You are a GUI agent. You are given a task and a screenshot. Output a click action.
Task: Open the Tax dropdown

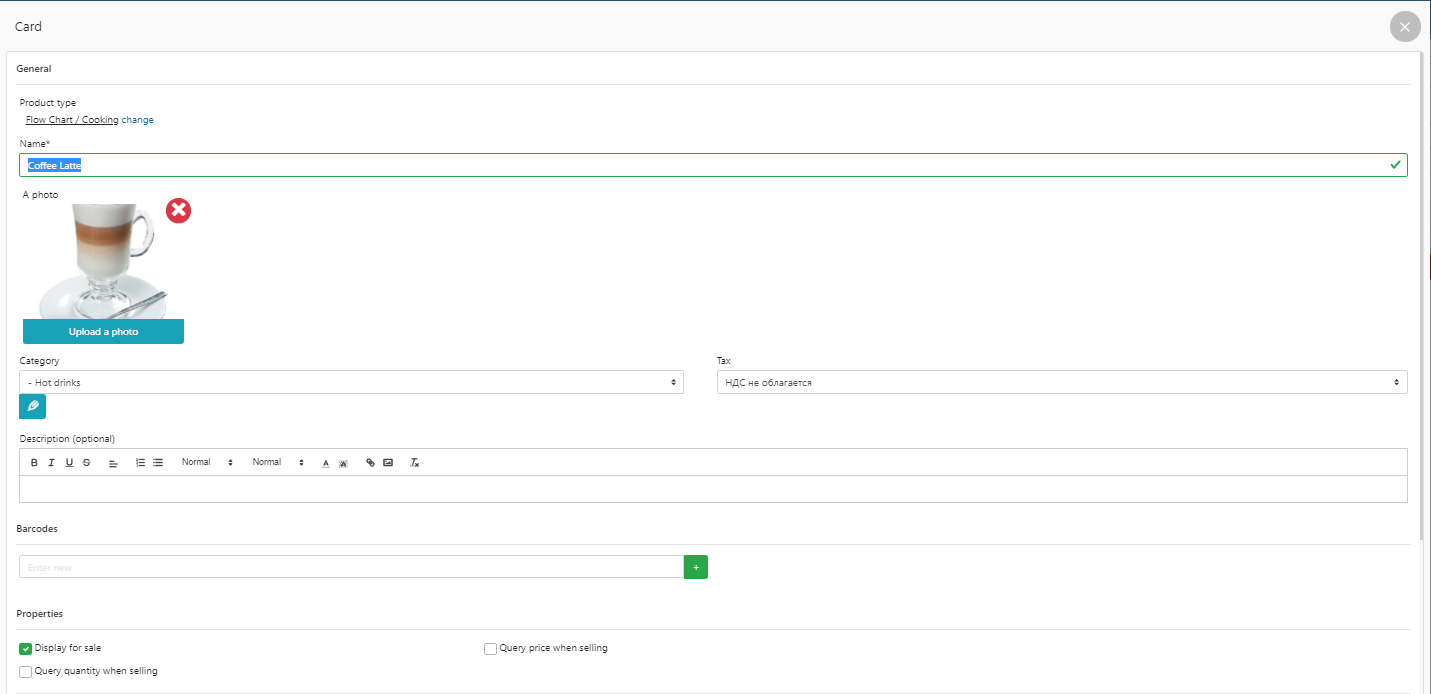pyautogui.click(x=1061, y=383)
